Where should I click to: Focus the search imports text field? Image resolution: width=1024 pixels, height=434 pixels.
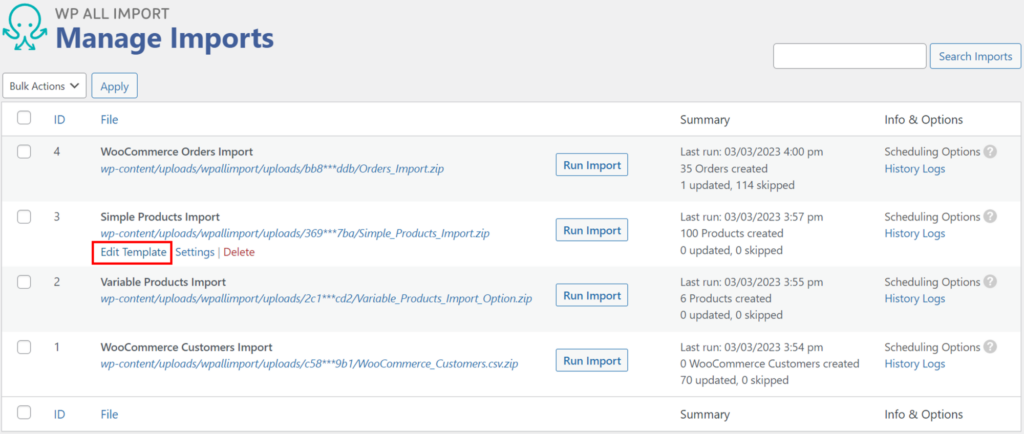point(850,56)
